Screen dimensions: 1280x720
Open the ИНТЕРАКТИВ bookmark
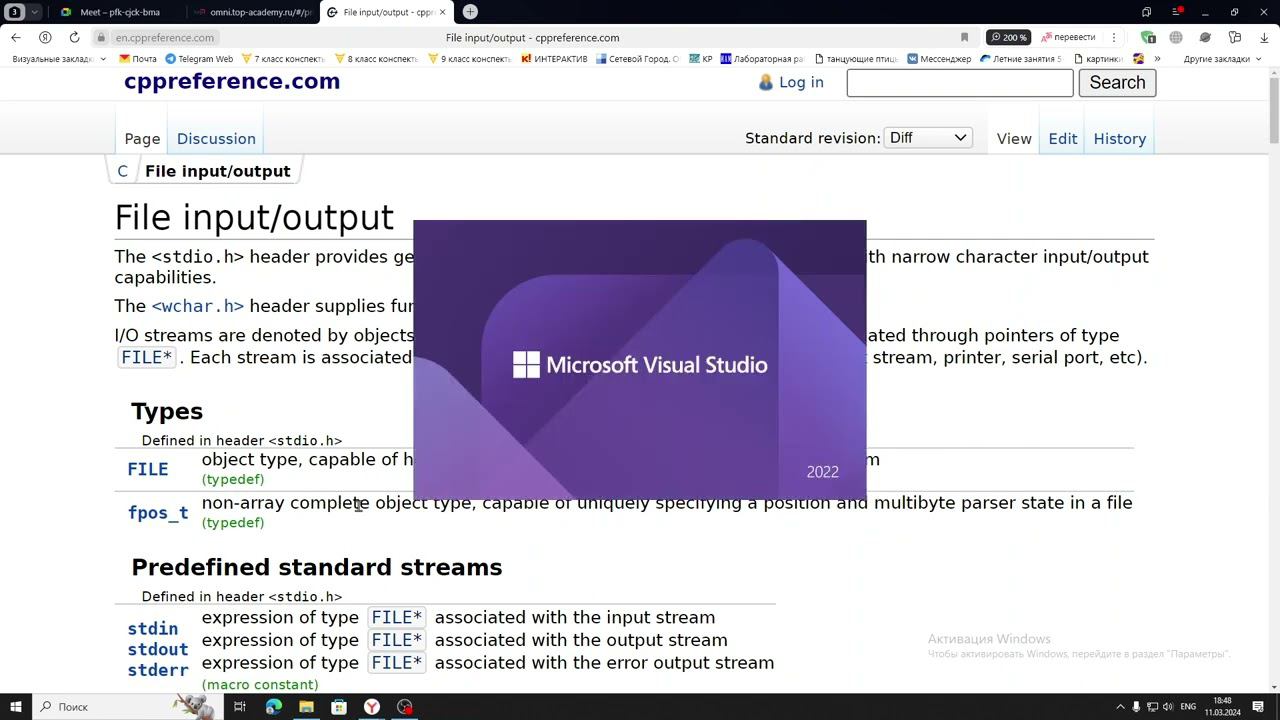point(554,59)
